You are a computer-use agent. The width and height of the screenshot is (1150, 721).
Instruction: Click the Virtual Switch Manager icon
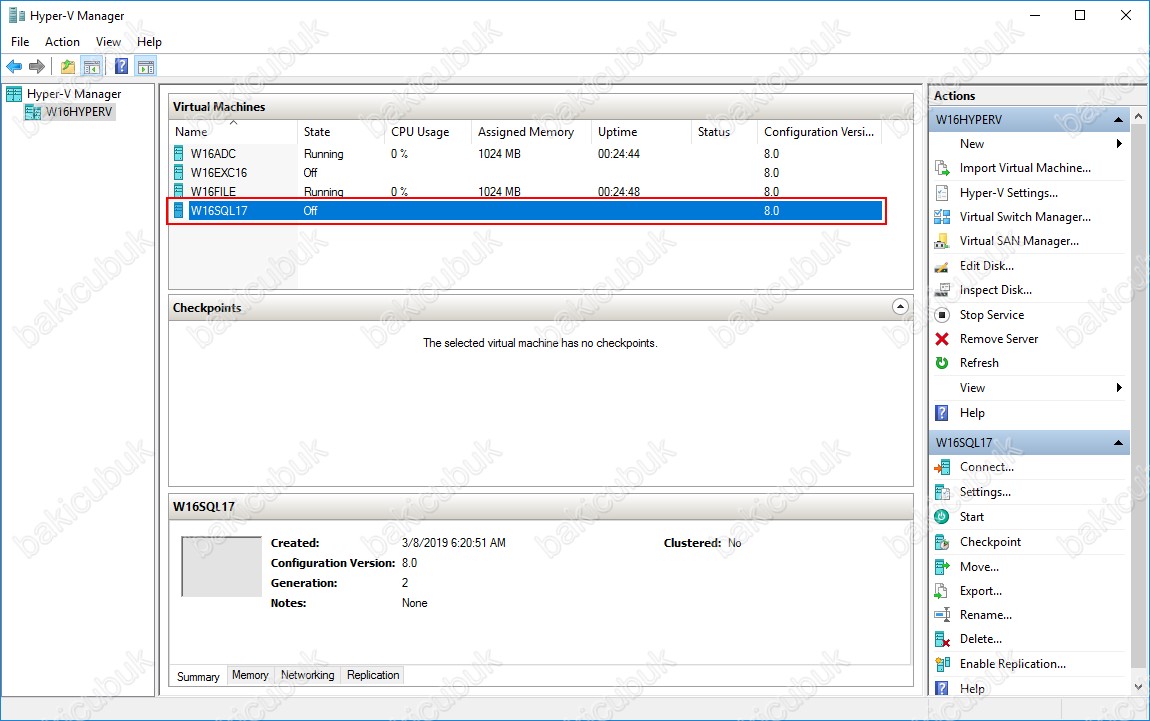point(942,217)
